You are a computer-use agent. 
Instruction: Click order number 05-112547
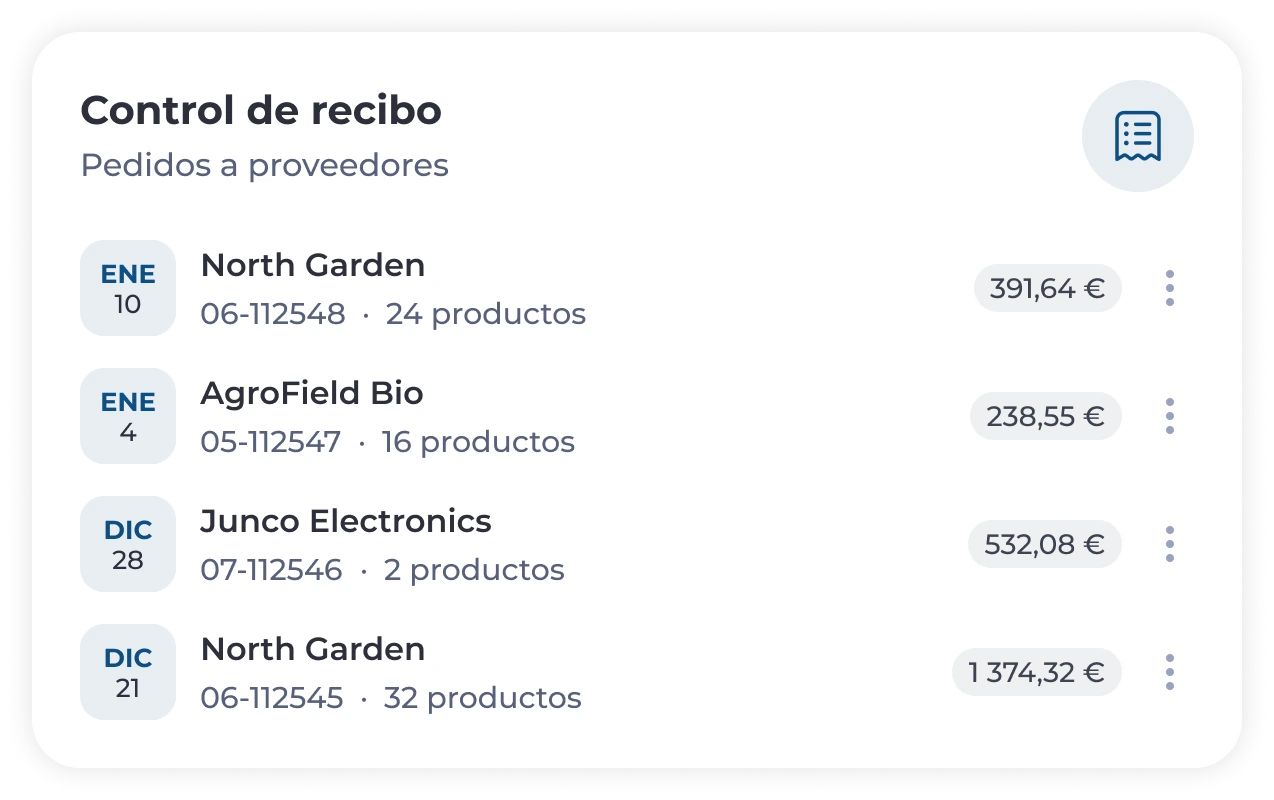point(270,442)
